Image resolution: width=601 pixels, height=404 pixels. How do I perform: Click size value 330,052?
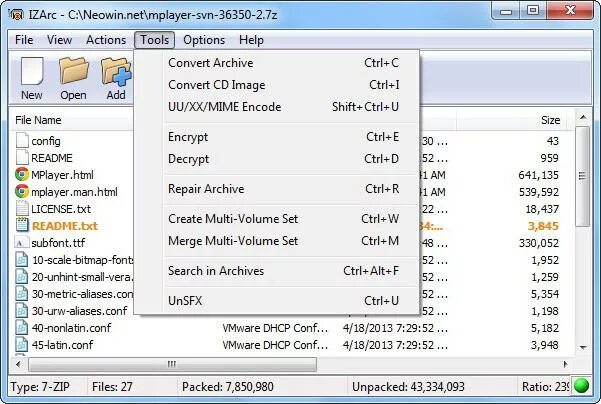(x=539, y=243)
